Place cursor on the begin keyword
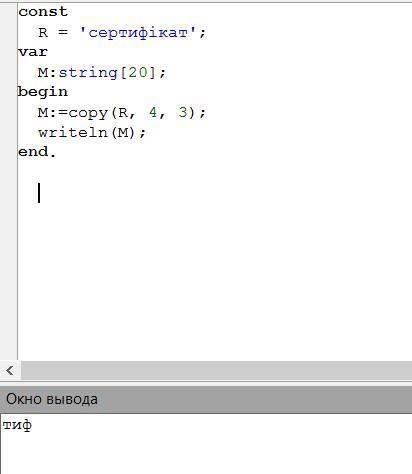Screen dimensions: 412x474 [43, 92]
